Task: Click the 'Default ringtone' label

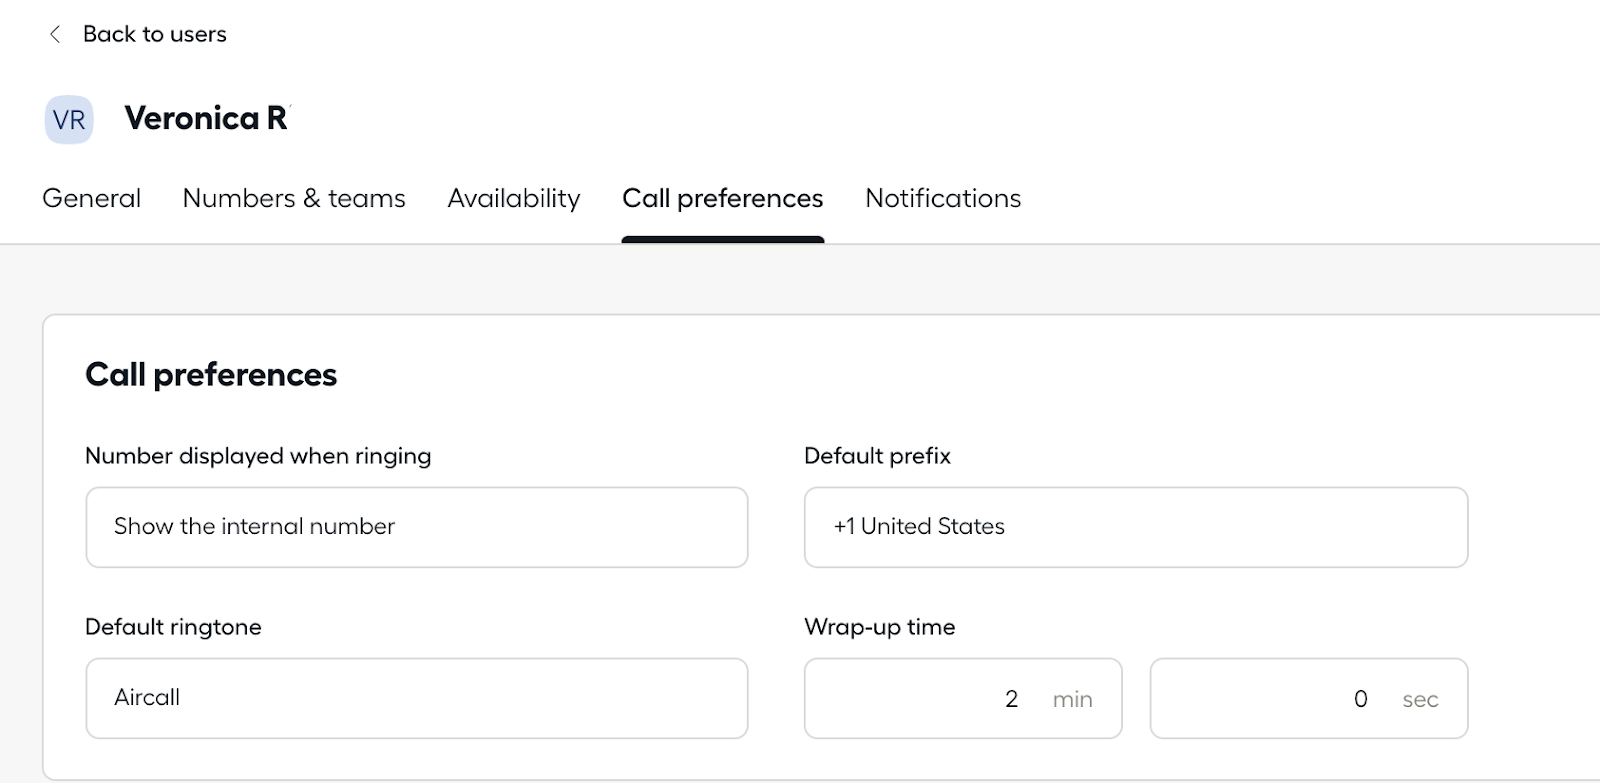Action: (x=173, y=627)
